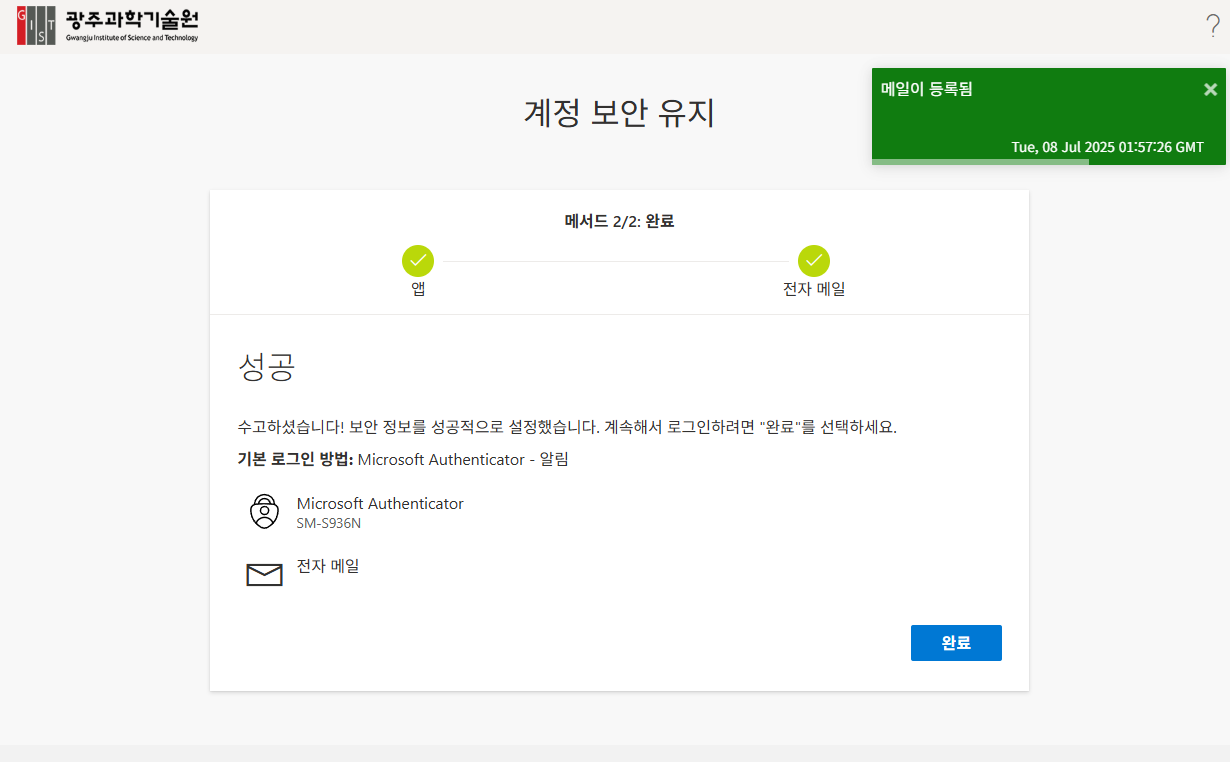Click the 메일이 등록됨 notification title
The height and width of the screenshot is (762, 1230).
[927, 89]
